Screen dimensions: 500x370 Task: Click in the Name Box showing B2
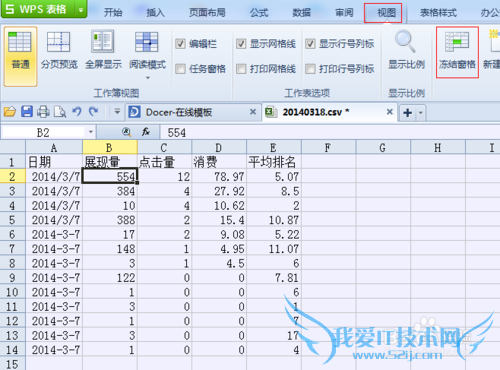click(x=43, y=132)
